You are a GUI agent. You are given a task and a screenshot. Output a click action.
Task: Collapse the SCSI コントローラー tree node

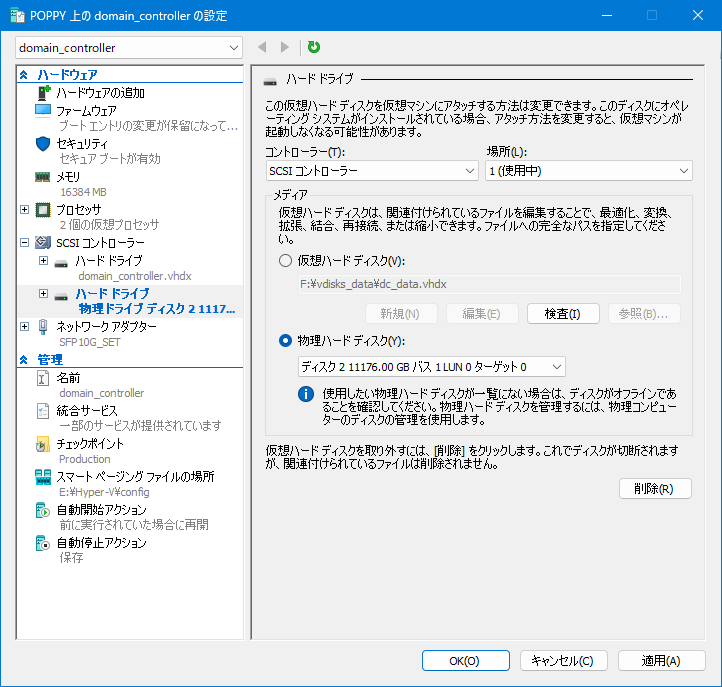(24, 242)
